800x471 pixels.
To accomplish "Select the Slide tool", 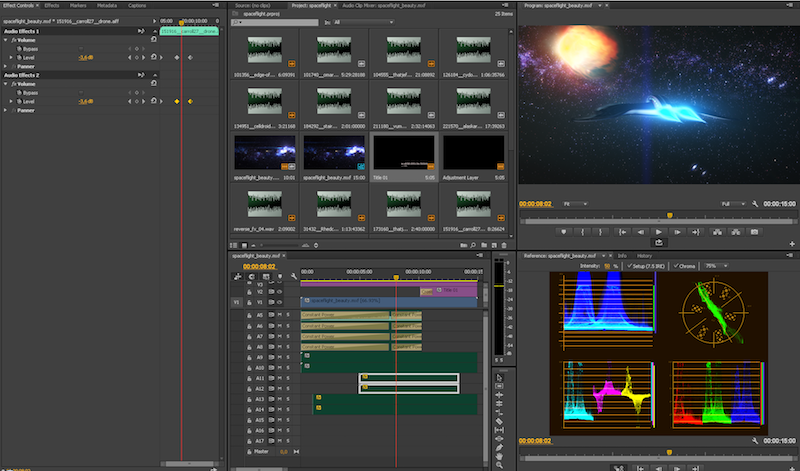I will (x=499, y=438).
